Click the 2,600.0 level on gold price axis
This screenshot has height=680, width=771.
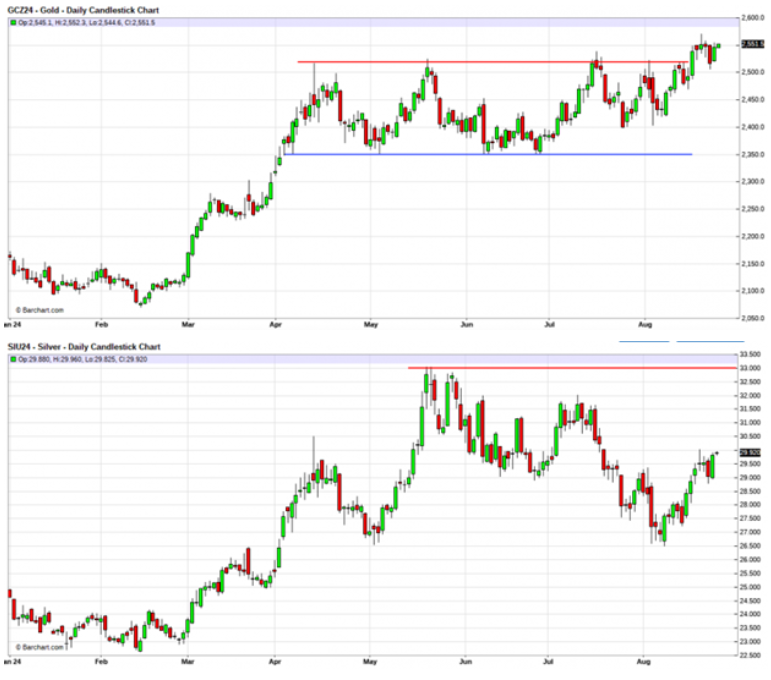pos(753,18)
